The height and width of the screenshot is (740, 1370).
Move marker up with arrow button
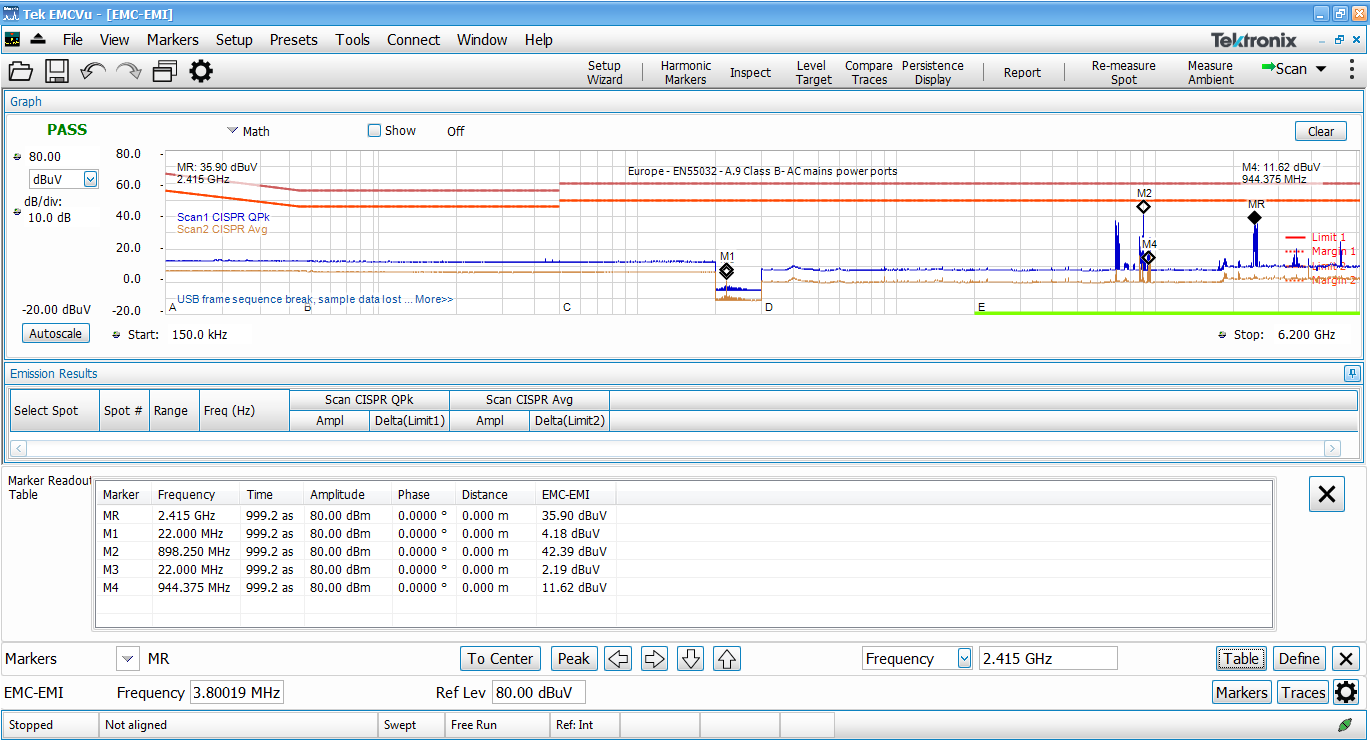(727, 659)
